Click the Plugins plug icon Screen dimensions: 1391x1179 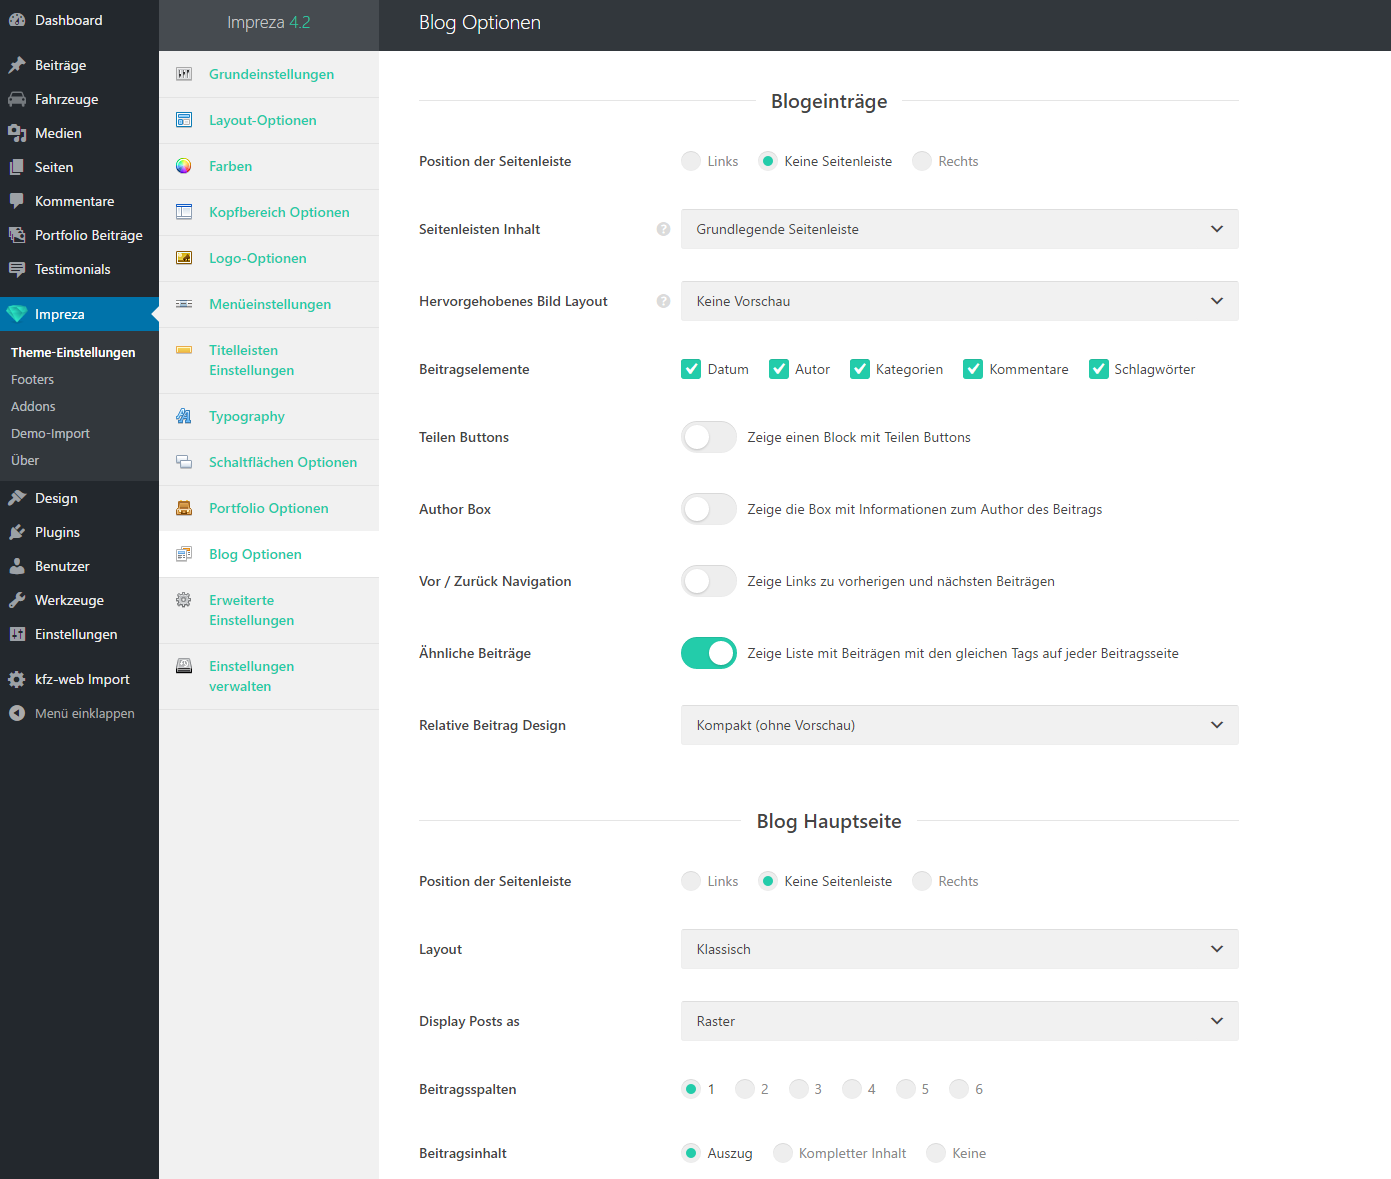[17, 532]
